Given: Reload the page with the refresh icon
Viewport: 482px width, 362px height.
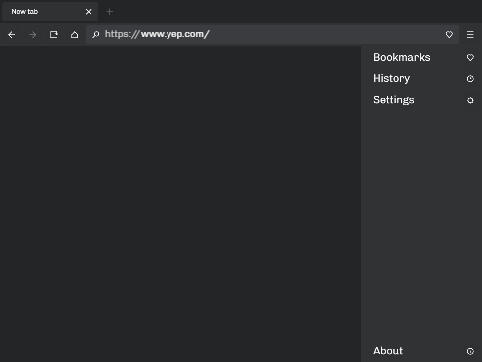Looking at the screenshot, I should [53, 35].
